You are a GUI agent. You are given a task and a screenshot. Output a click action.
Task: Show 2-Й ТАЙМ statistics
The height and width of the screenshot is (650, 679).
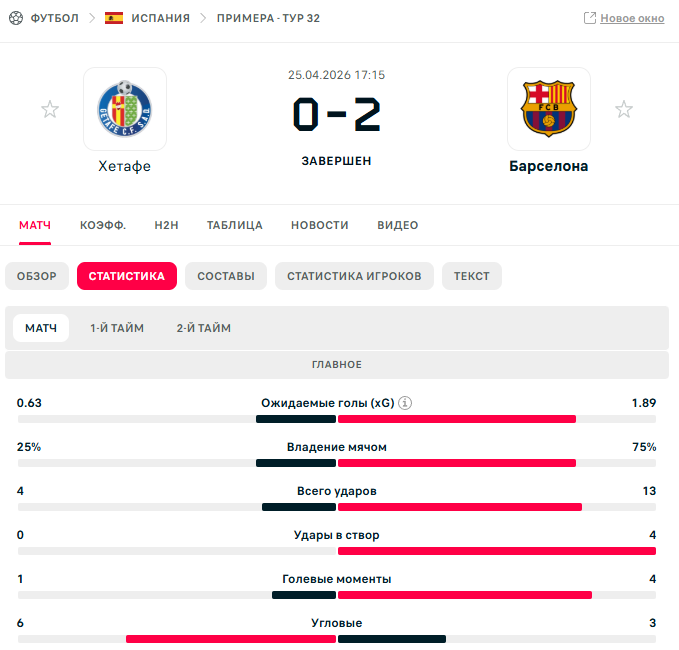pos(204,328)
